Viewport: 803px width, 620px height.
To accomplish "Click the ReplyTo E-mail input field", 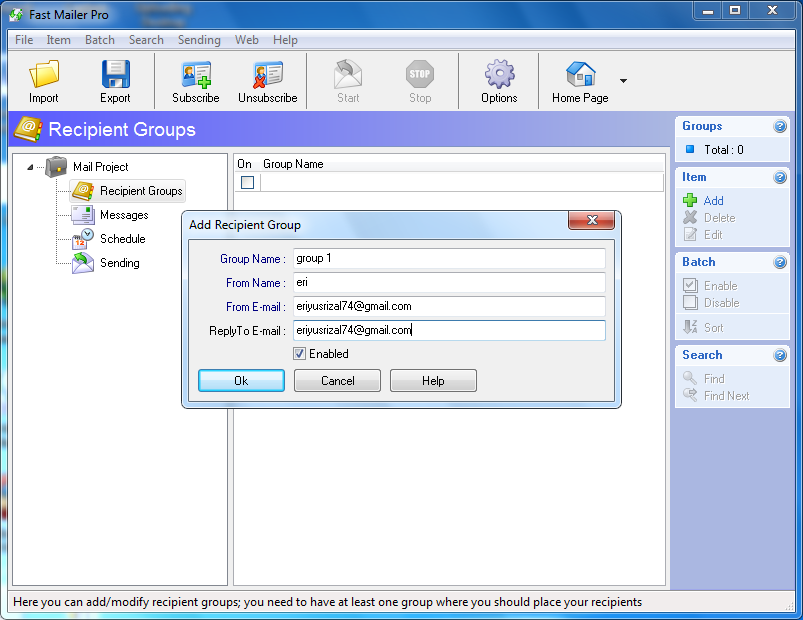I will (449, 330).
